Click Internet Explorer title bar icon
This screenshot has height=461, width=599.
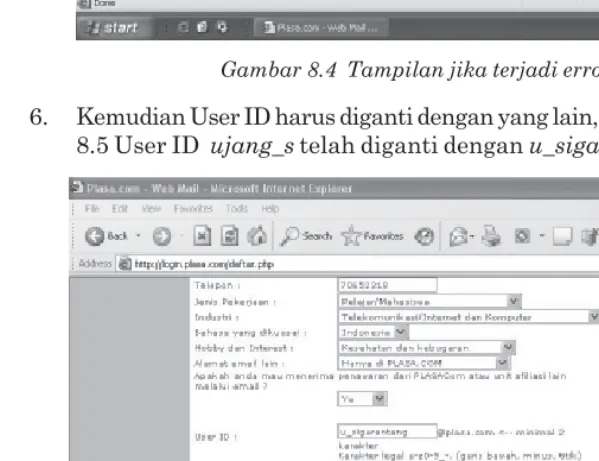77,187
